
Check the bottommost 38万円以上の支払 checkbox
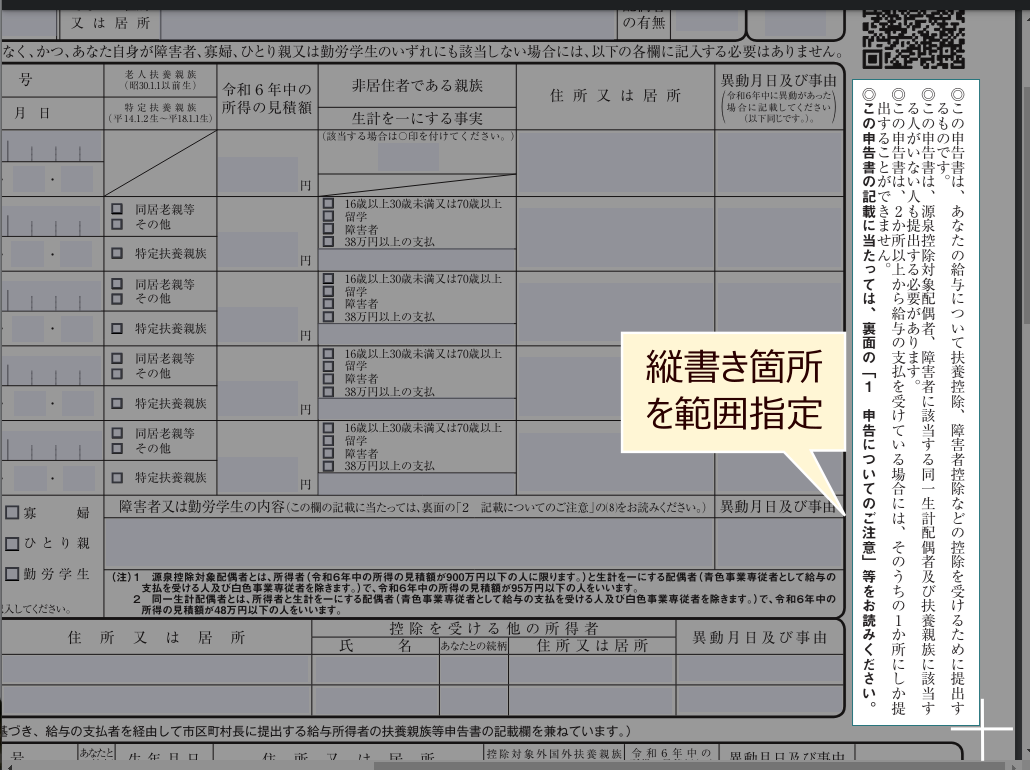(329, 466)
